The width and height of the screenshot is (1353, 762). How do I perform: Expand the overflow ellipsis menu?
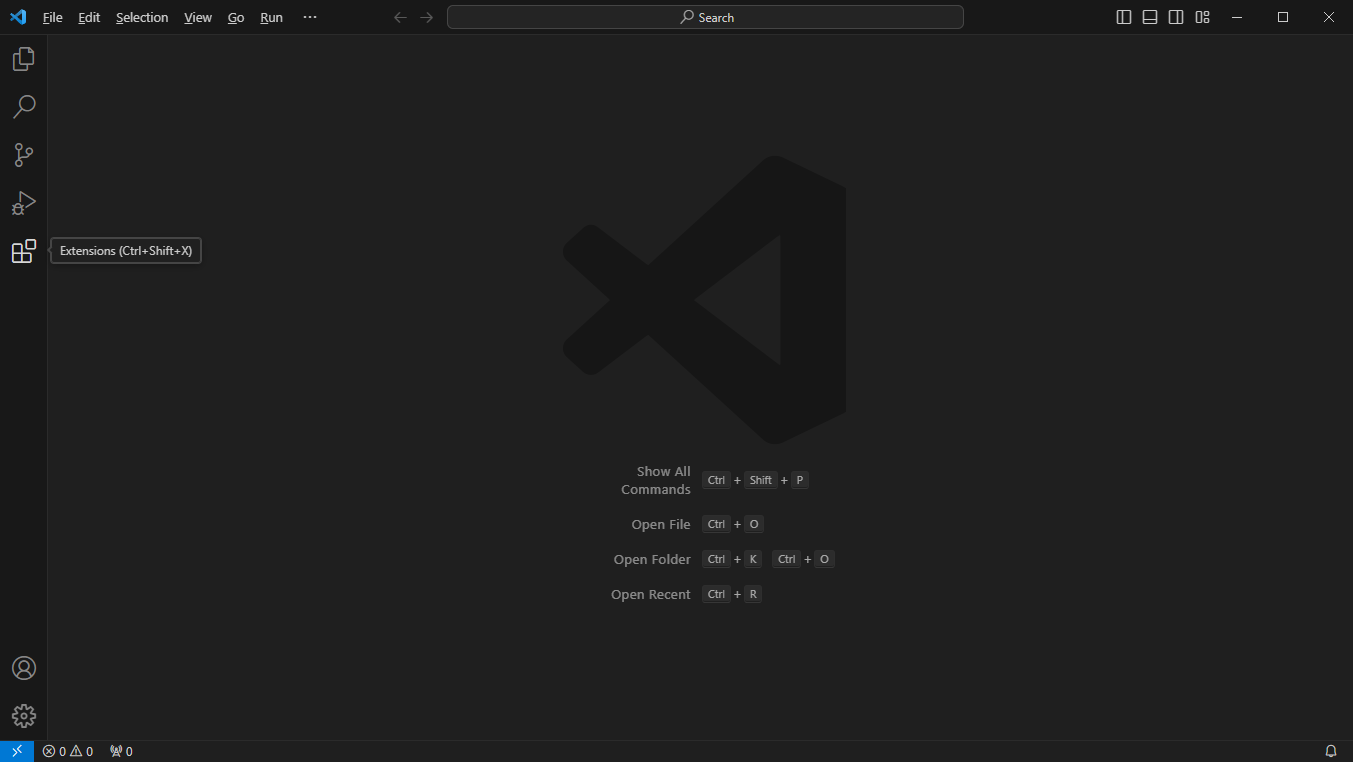point(310,17)
